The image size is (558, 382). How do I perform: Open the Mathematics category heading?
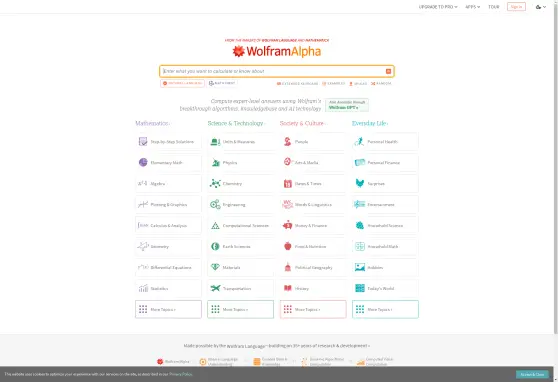152,123
